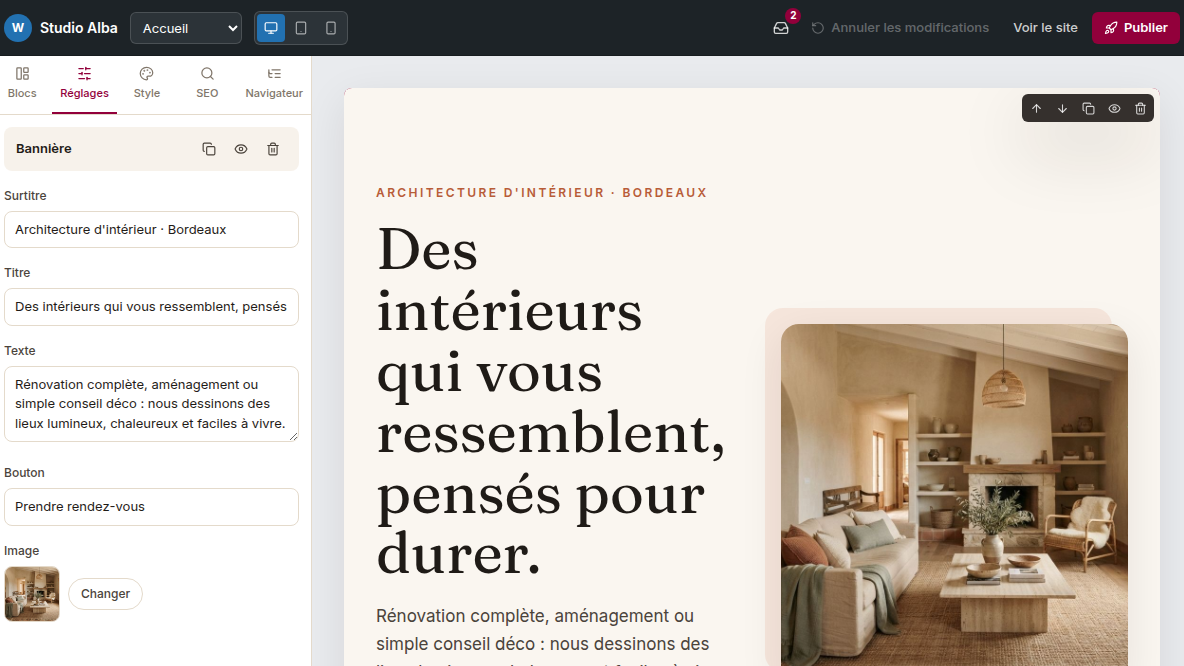Delete the Bannière block from sidebar

point(273,149)
